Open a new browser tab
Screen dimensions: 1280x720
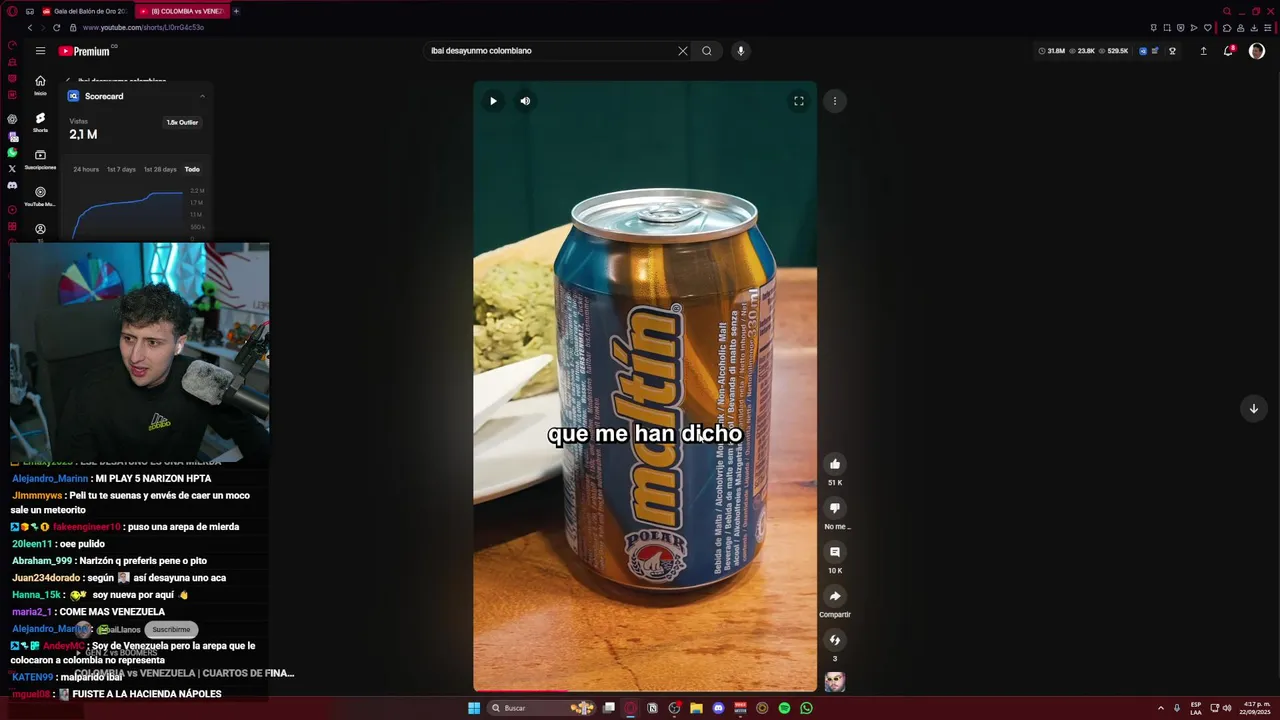coord(236,11)
